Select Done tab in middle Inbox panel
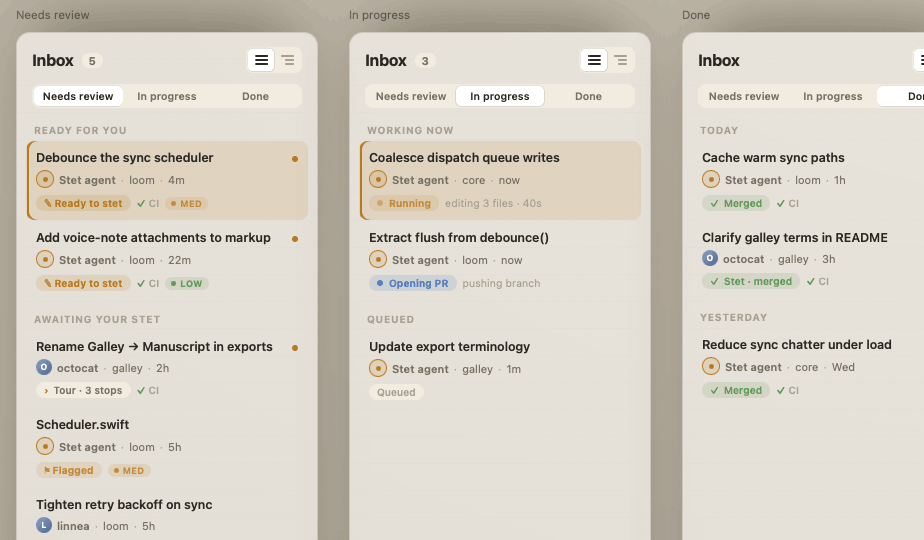This screenshot has width=924, height=540. tap(588, 96)
